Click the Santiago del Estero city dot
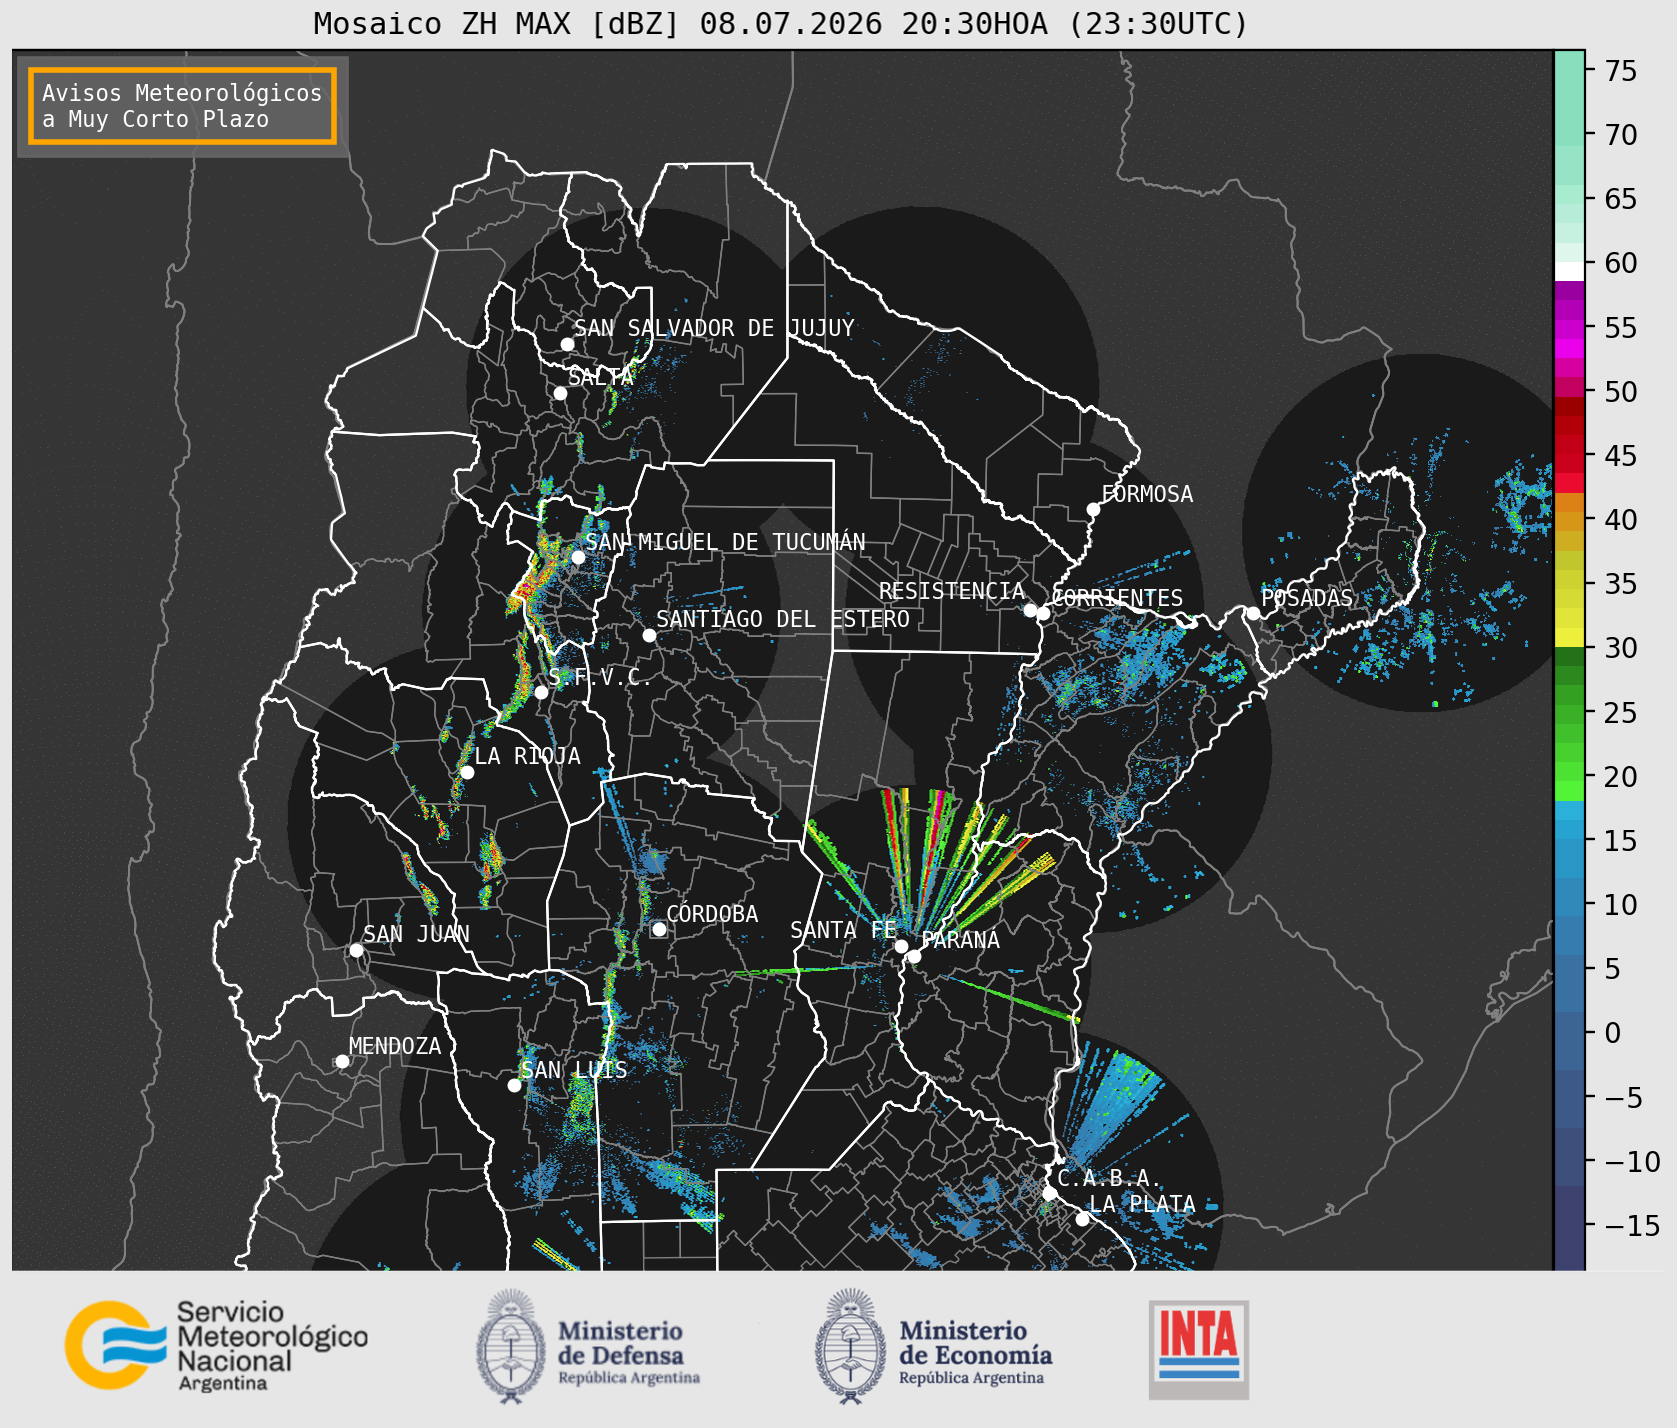1677x1428 pixels. point(649,635)
